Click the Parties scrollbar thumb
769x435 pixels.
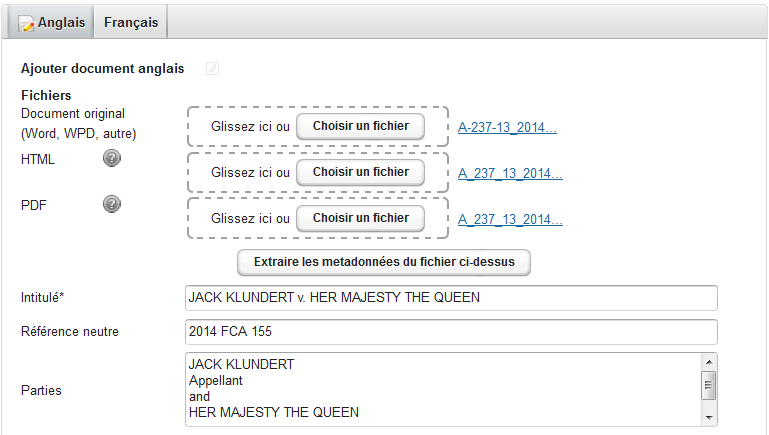tap(709, 384)
